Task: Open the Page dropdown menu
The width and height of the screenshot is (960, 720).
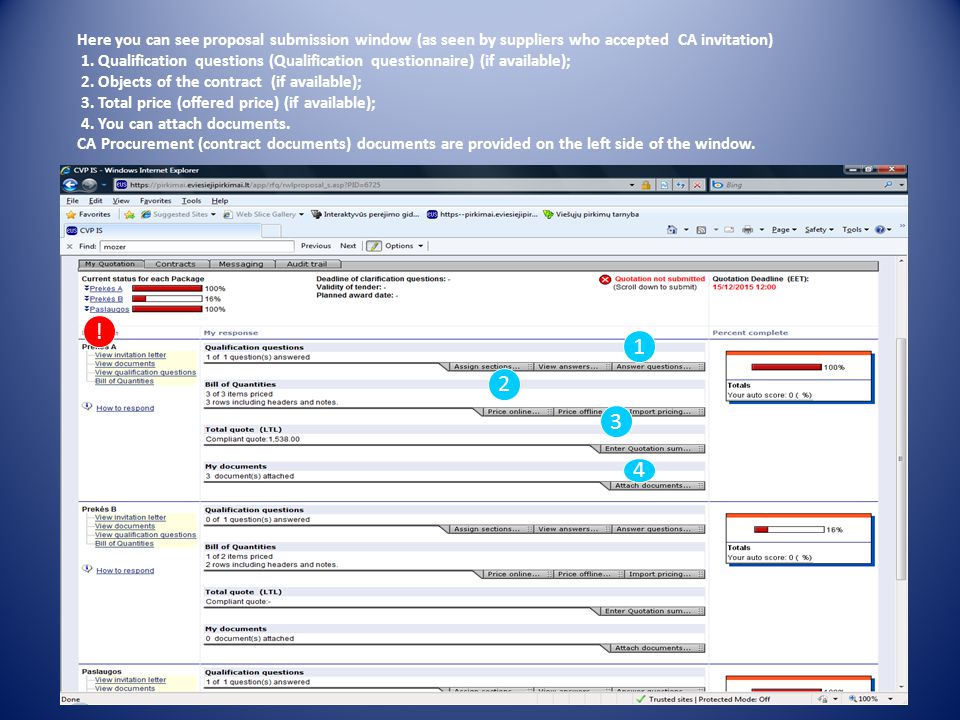Action: click(784, 230)
